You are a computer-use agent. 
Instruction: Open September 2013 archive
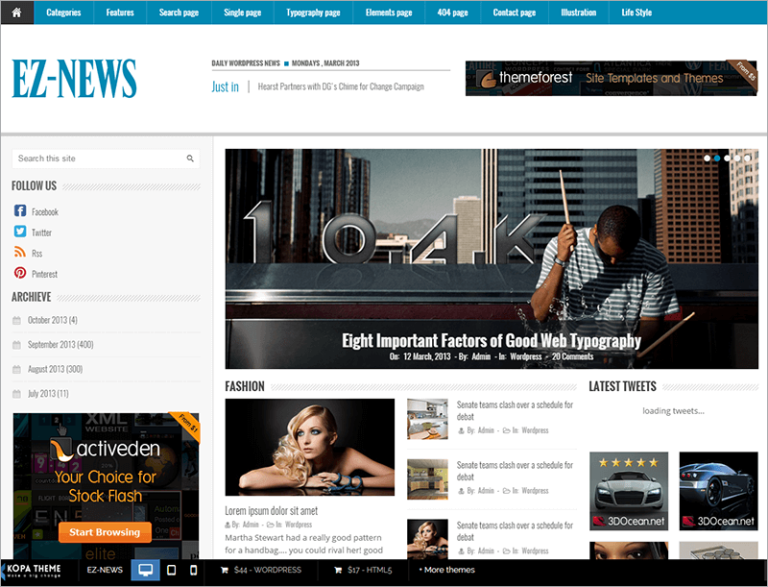(x=60, y=344)
